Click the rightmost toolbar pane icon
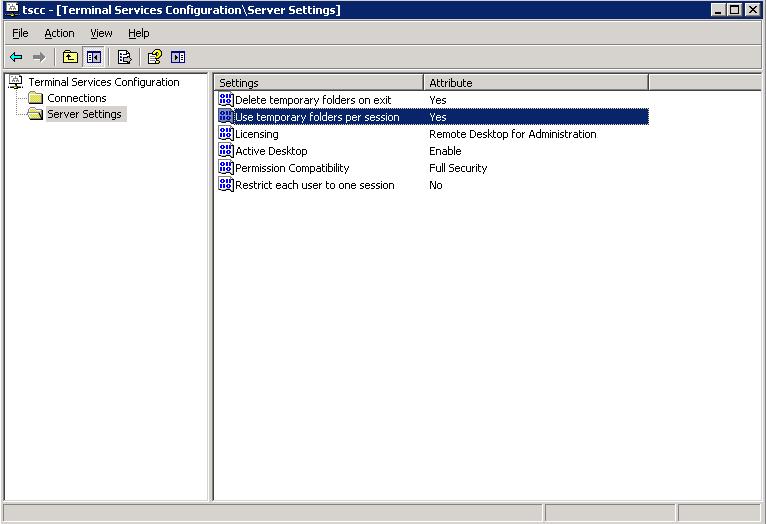 pos(178,57)
